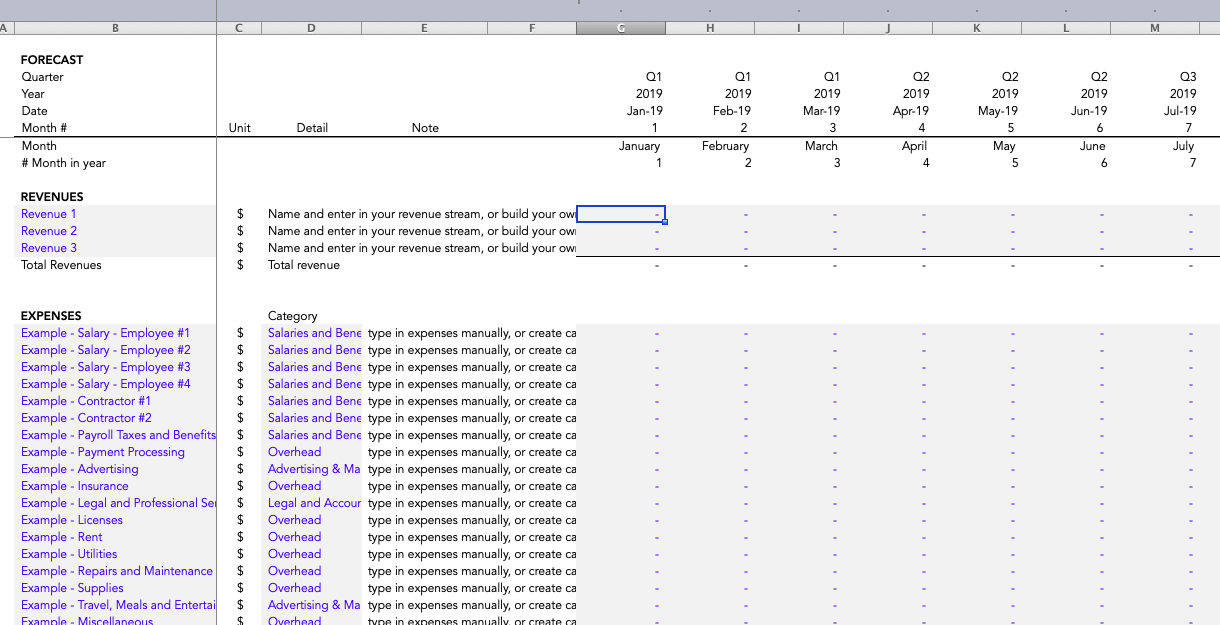Select column M header

(1155, 28)
